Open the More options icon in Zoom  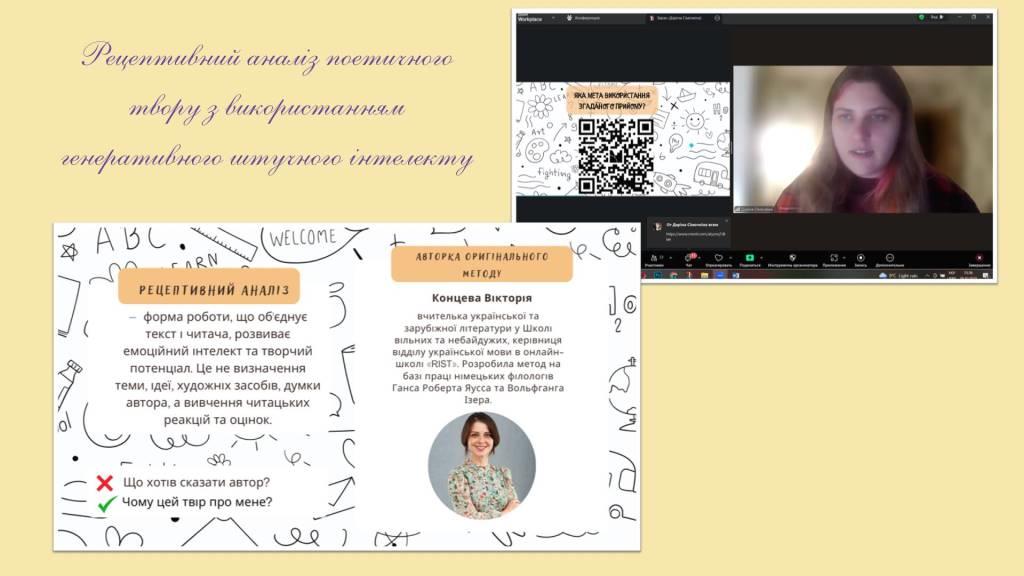pyautogui.click(x=889, y=257)
